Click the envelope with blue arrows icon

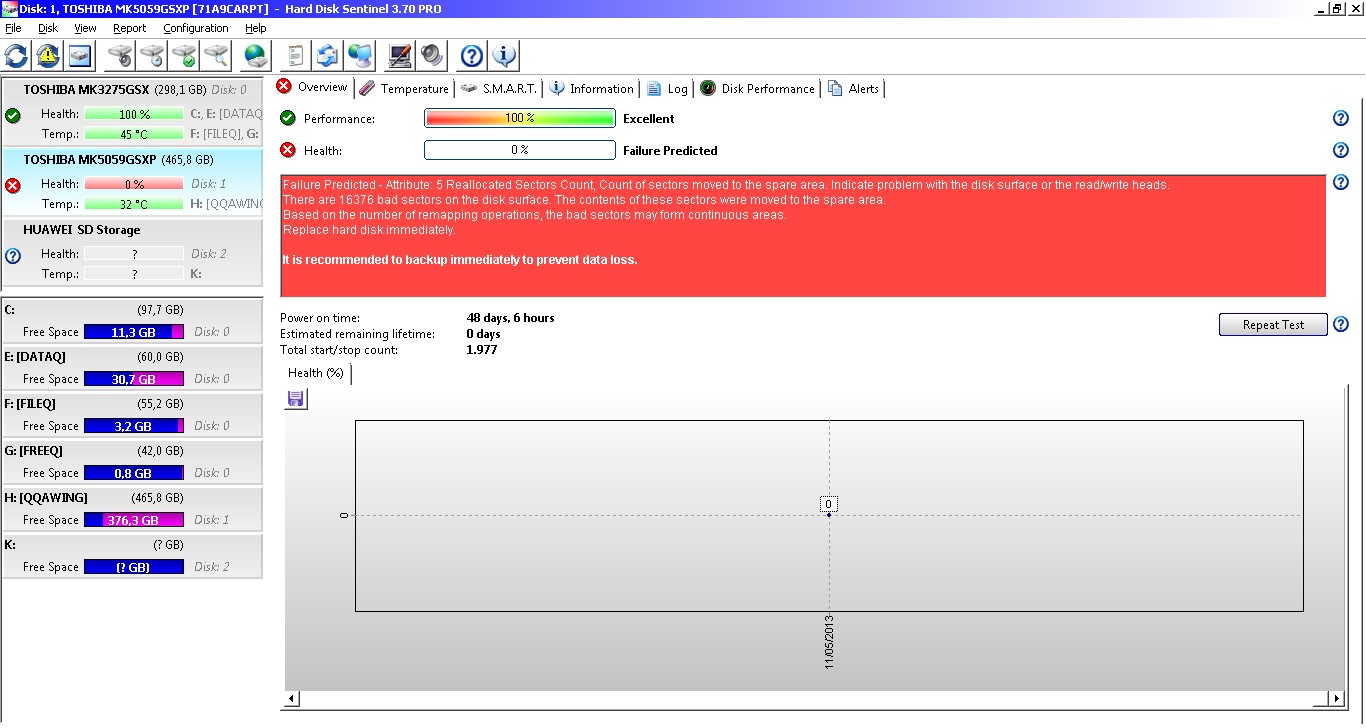pyautogui.click(x=328, y=56)
